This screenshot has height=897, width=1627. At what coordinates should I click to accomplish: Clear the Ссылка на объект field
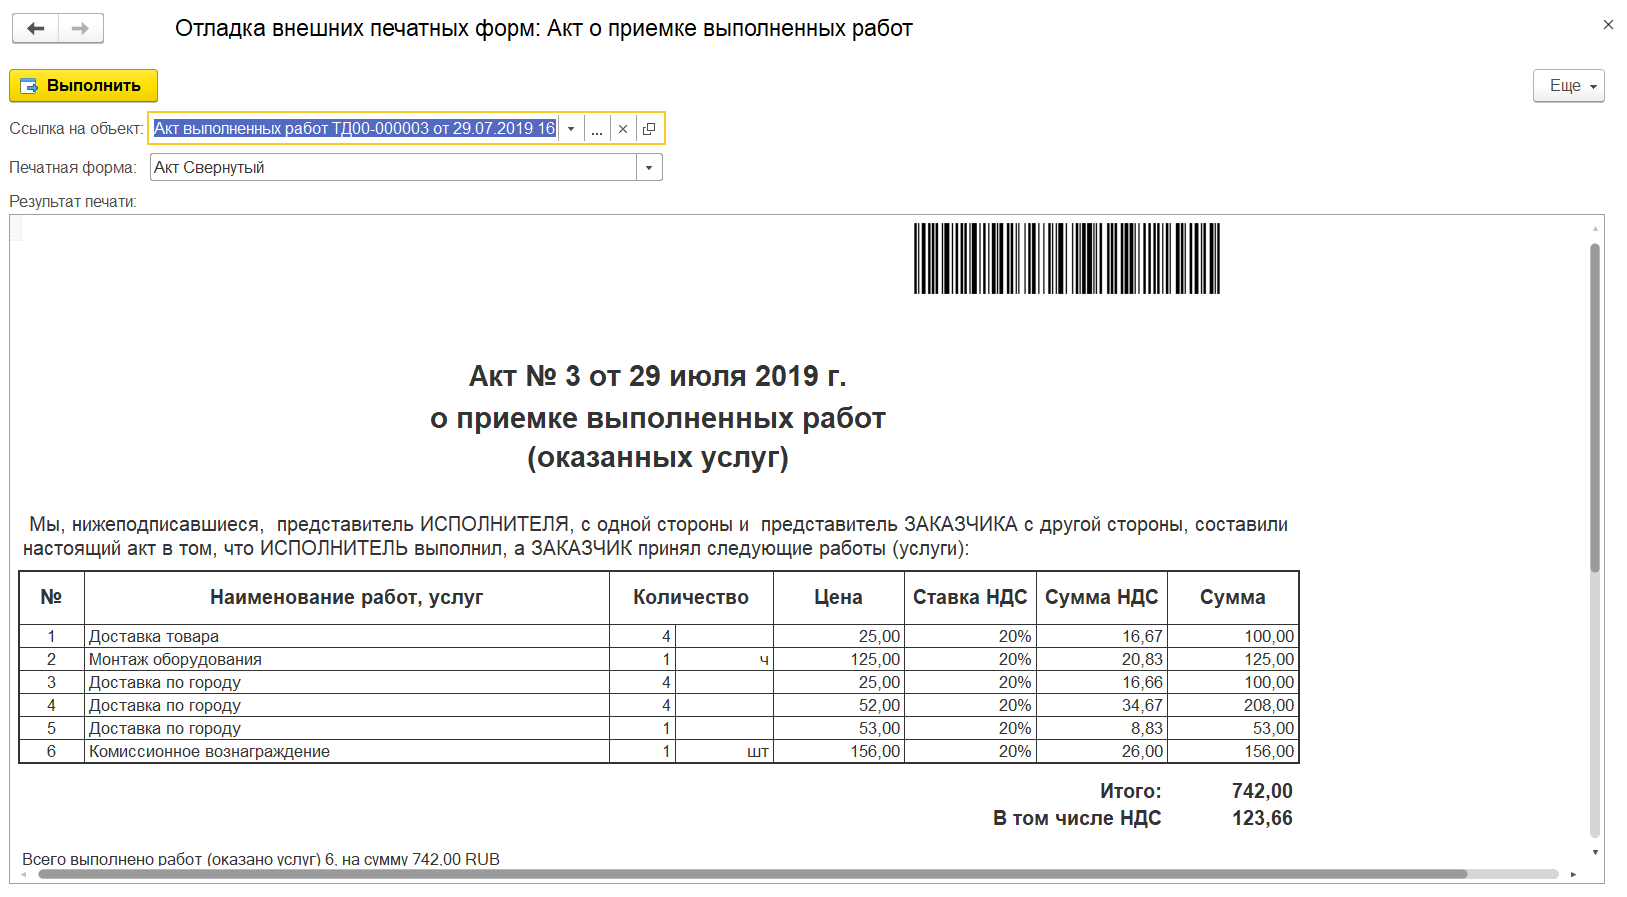(x=623, y=129)
